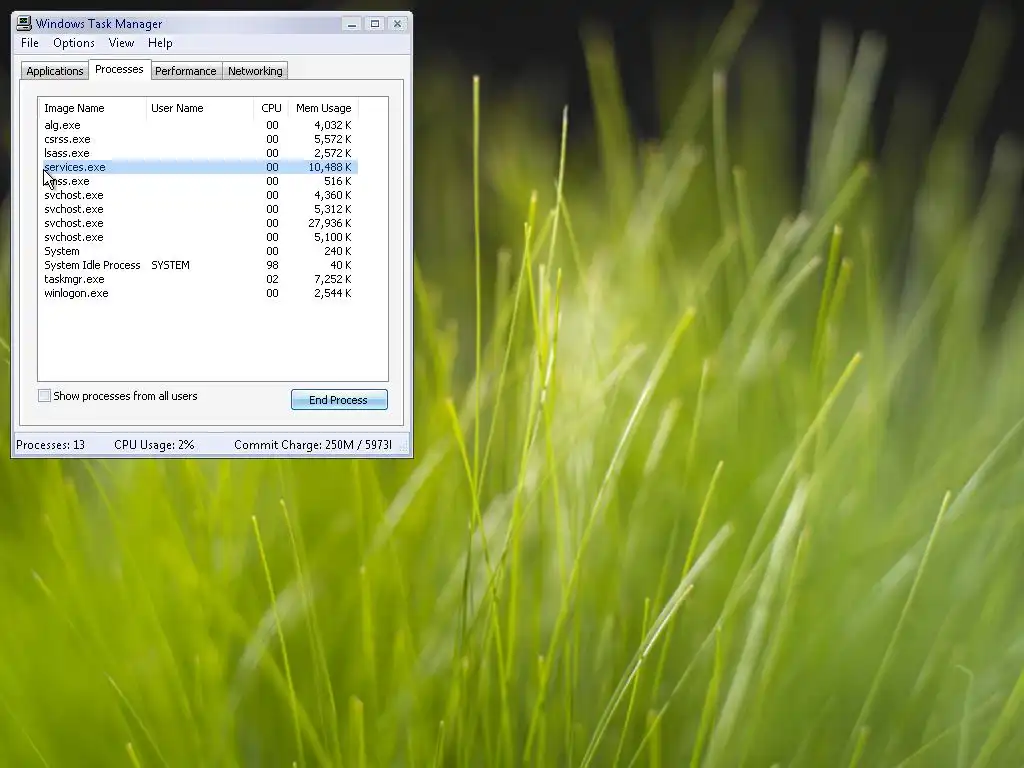The height and width of the screenshot is (768, 1024).
Task: Click the Task Manager title bar icon
Action: click(24, 24)
